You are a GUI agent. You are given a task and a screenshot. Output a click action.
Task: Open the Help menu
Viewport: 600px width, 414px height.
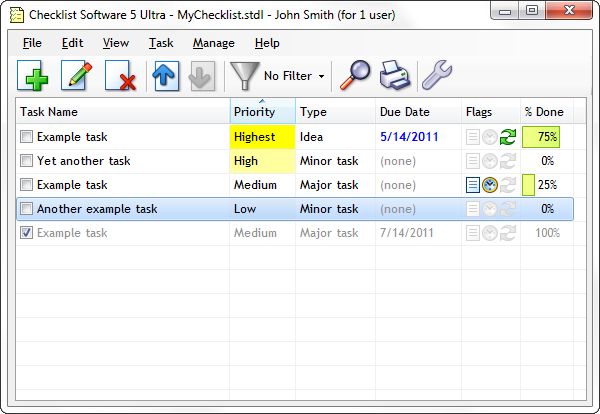point(267,43)
